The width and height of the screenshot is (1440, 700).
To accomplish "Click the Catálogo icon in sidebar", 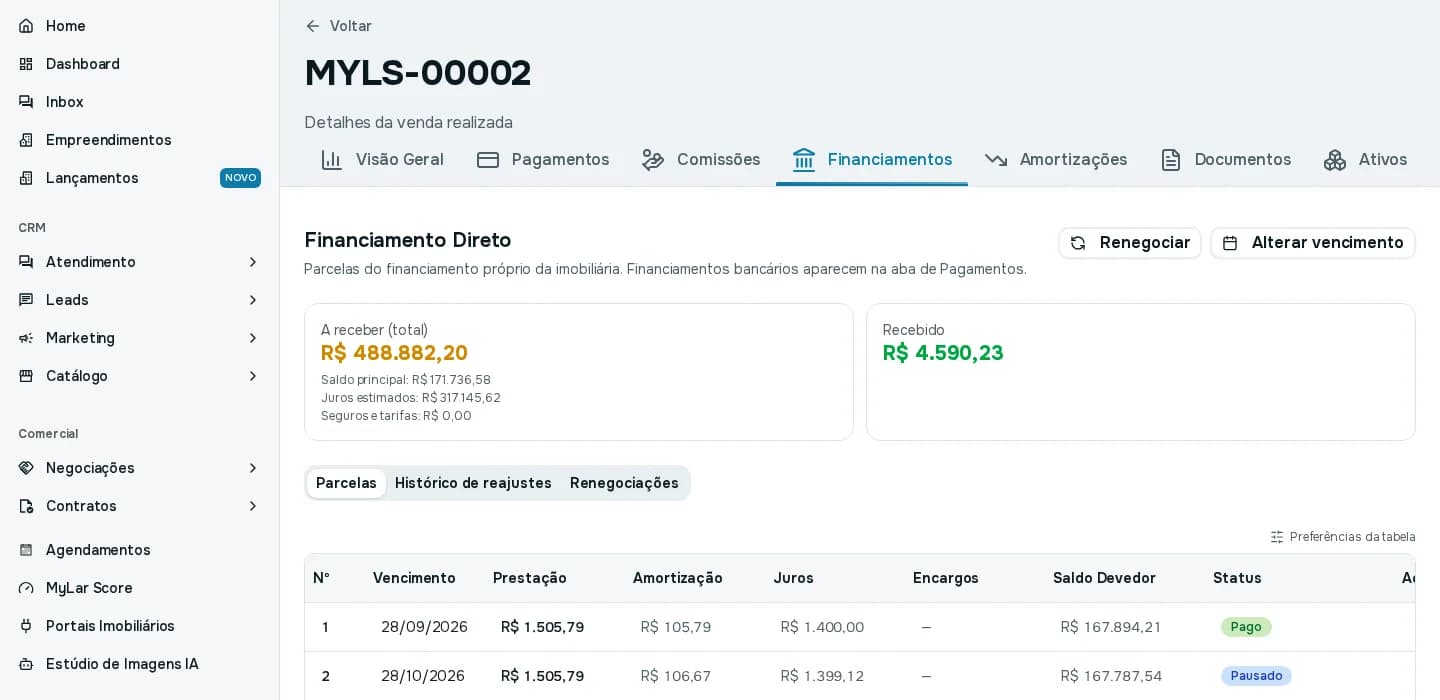I will coord(26,376).
